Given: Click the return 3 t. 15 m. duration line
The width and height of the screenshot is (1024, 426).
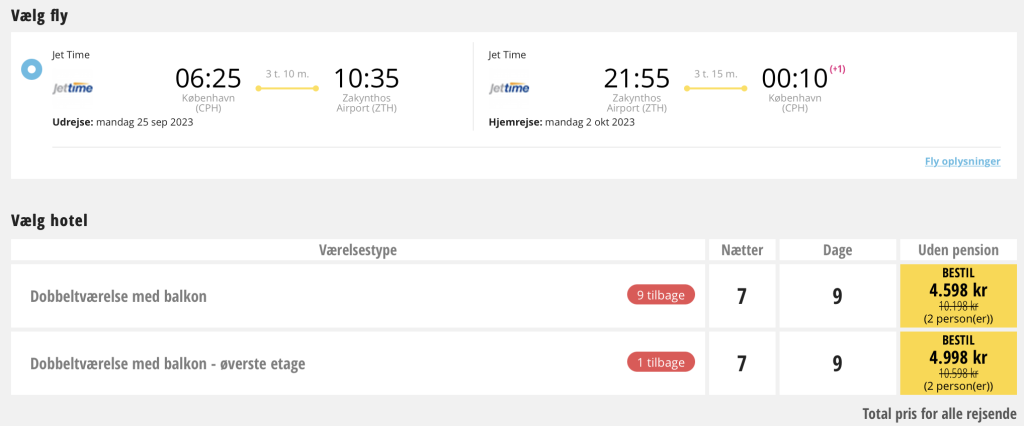Looking at the screenshot, I should 716,88.
